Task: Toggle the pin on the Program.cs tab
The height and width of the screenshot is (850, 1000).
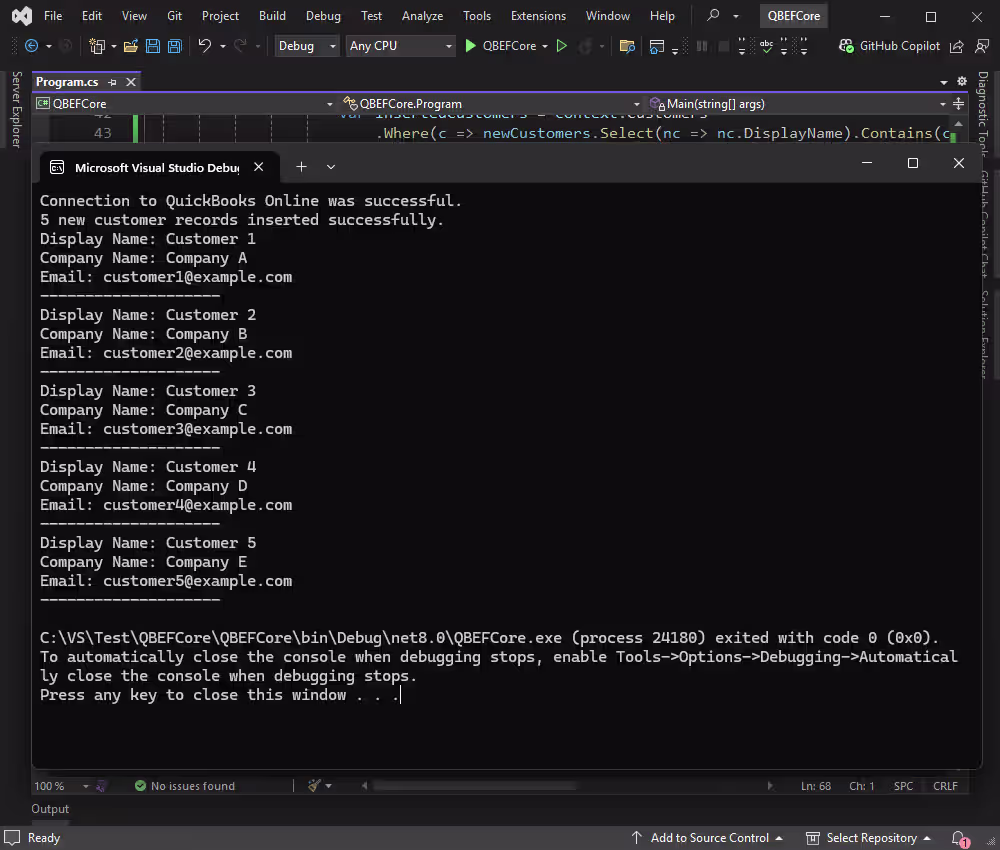Action: (112, 82)
